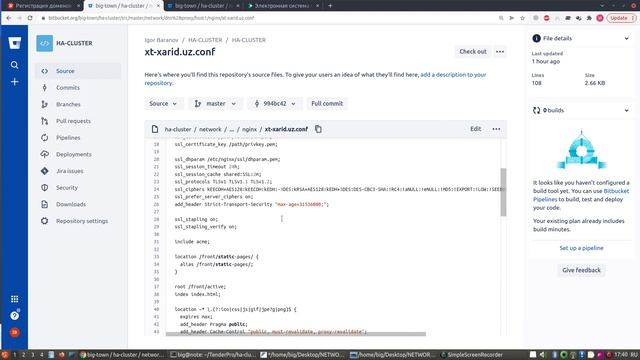Open the big@note terminal taskbar entry

[x=212, y=355]
